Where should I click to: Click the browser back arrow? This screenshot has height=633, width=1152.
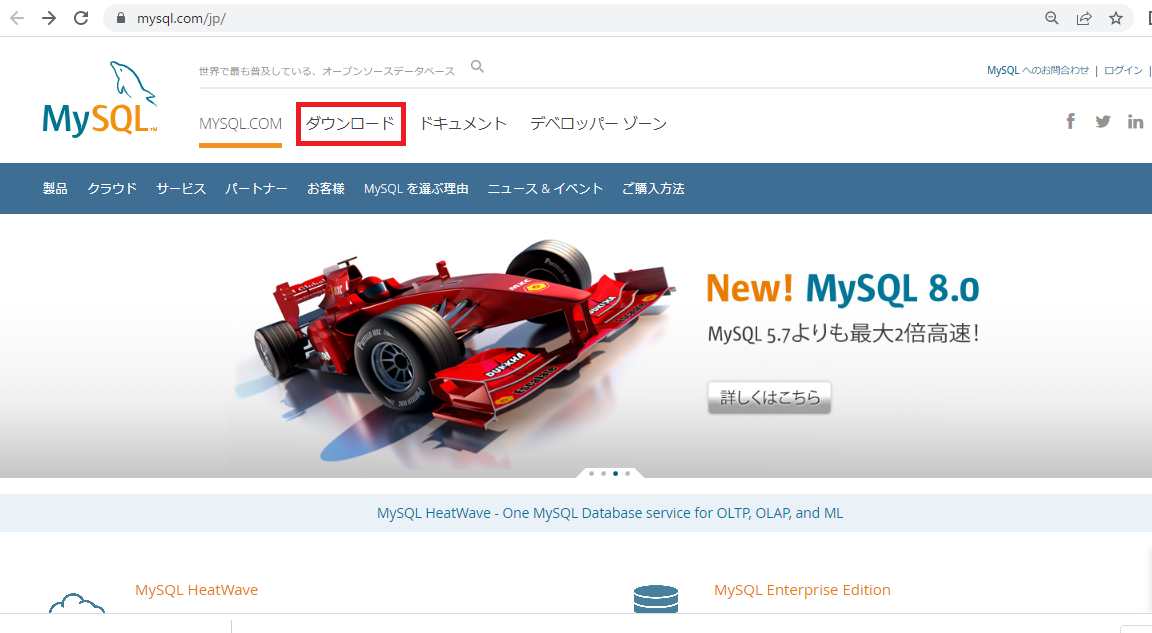click(17, 18)
